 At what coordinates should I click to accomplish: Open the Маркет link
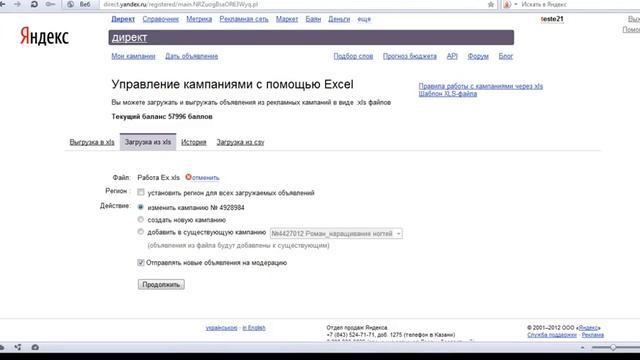tap(287, 19)
